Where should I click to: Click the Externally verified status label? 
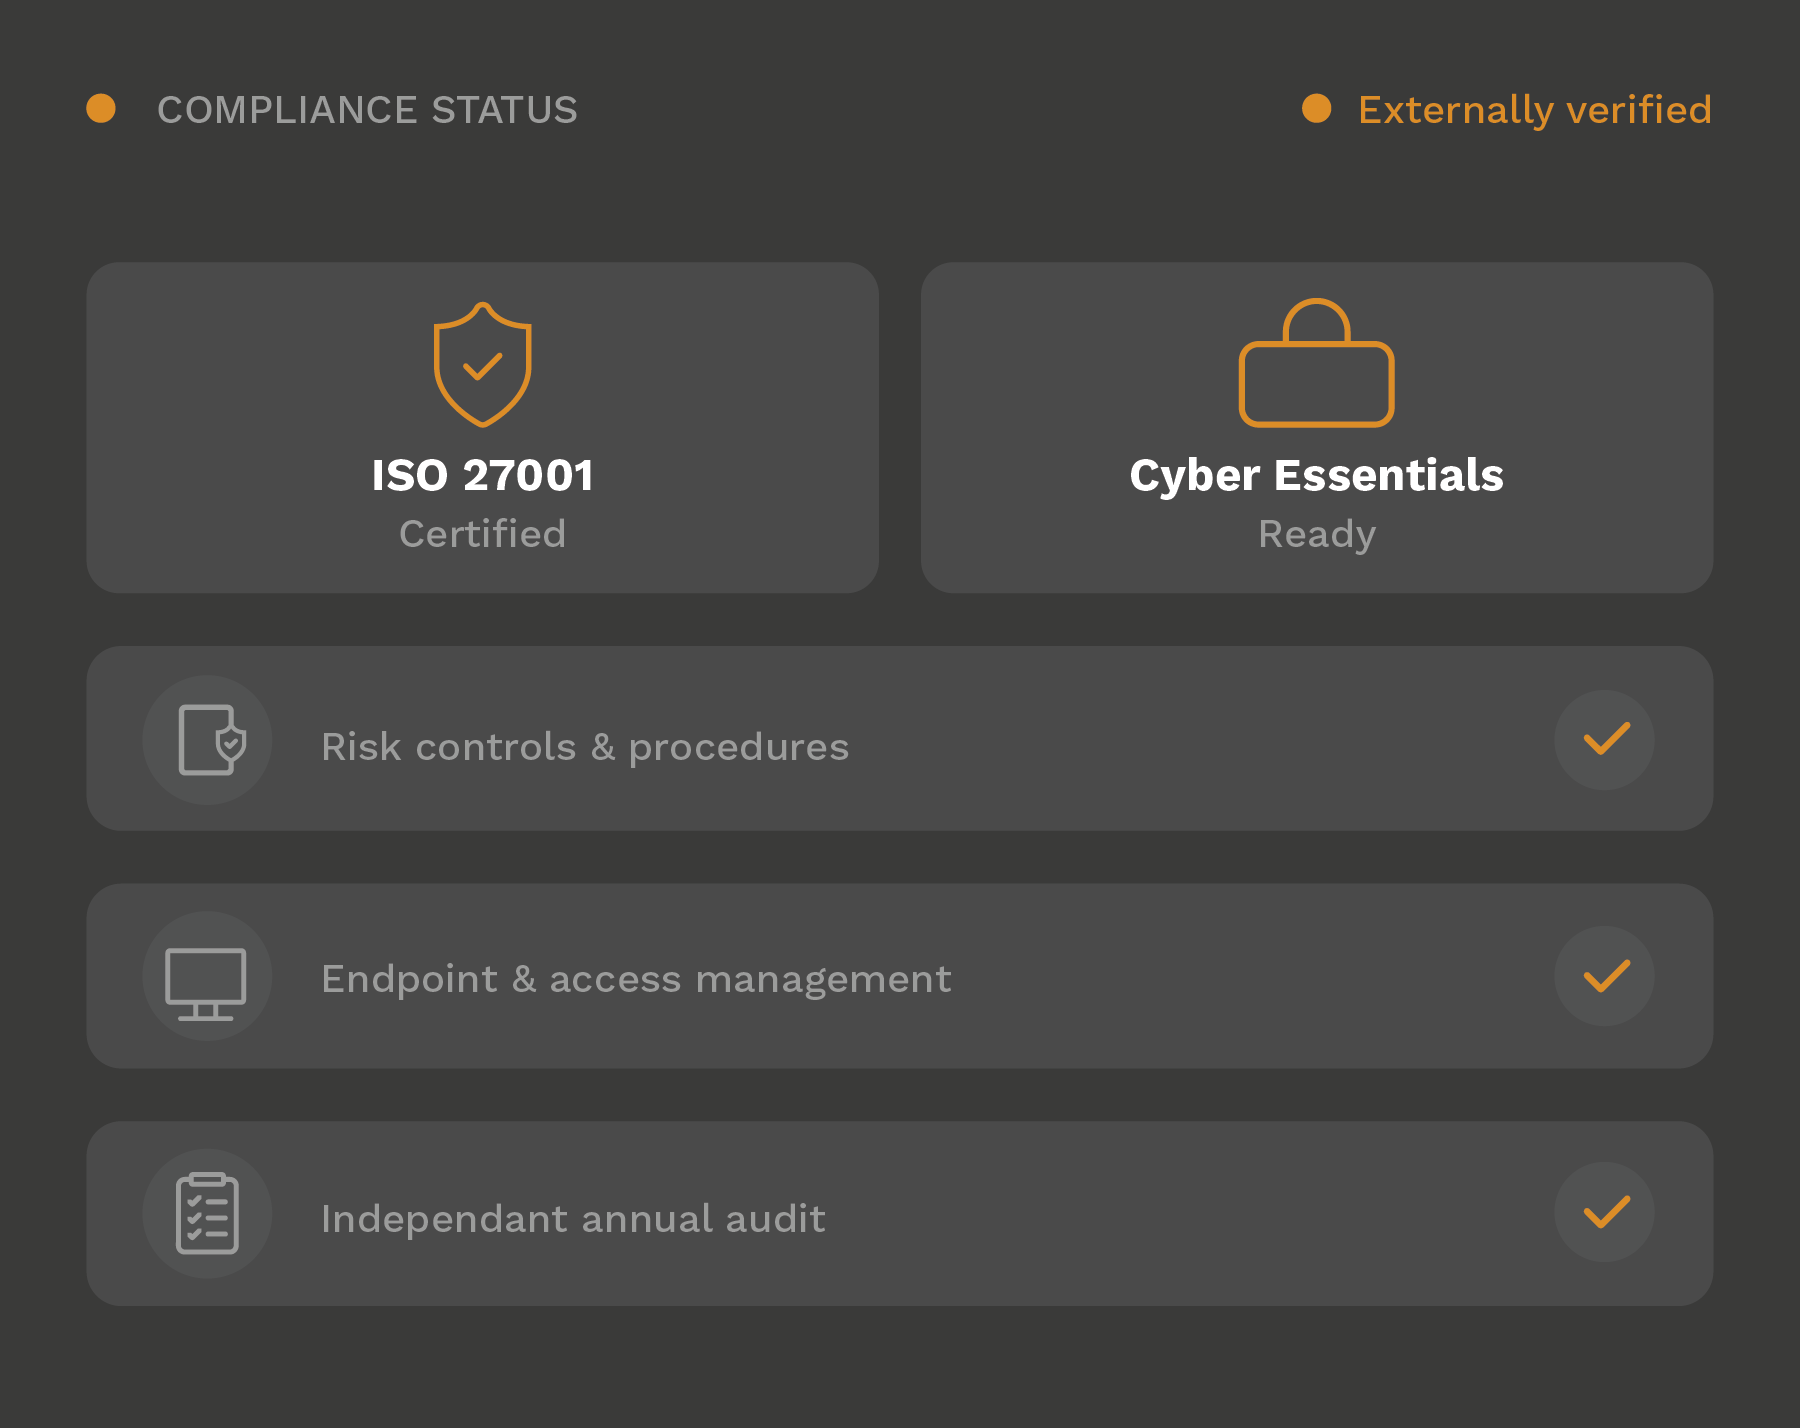pos(1535,110)
